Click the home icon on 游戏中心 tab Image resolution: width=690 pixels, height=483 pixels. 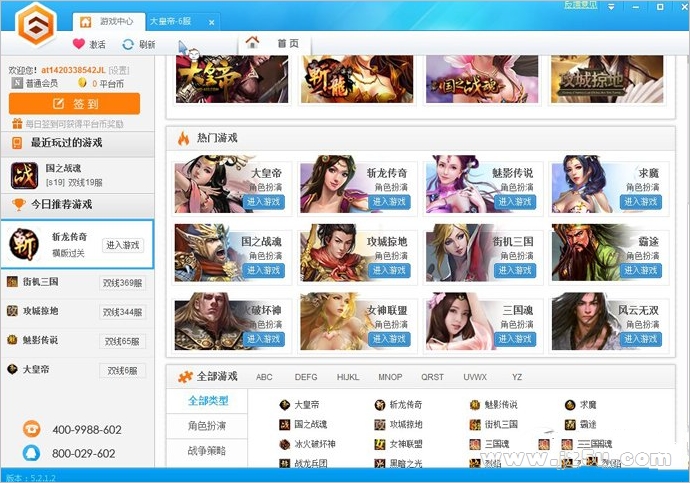pos(85,22)
